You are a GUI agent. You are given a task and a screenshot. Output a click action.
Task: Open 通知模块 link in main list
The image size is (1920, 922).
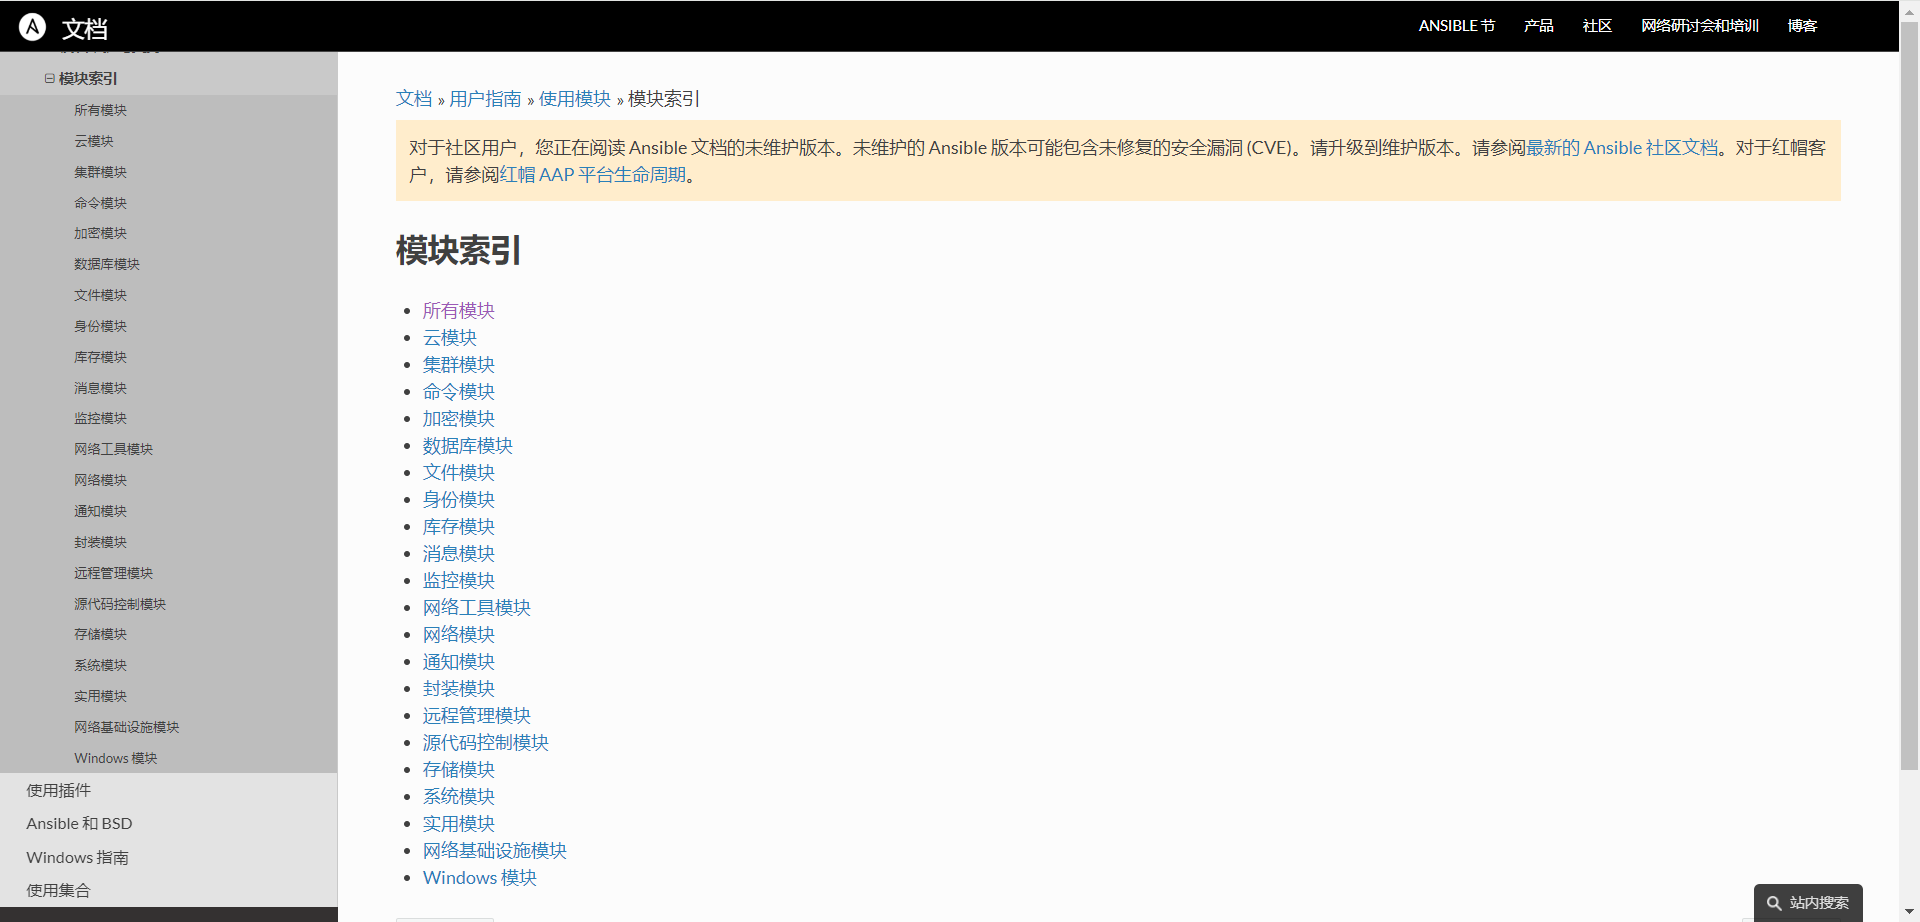click(x=459, y=662)
